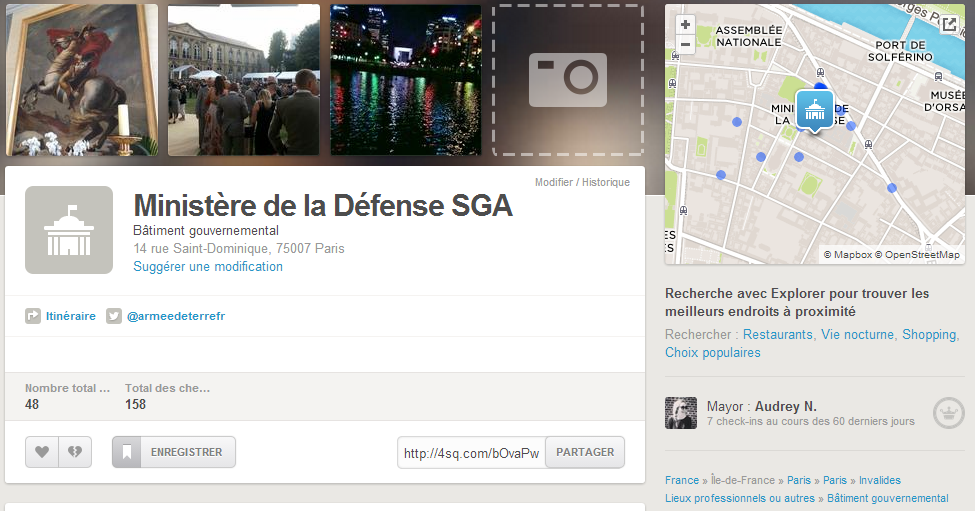Open Bâtiment gouvernemental breadcrumb link

tap(887, 498)
